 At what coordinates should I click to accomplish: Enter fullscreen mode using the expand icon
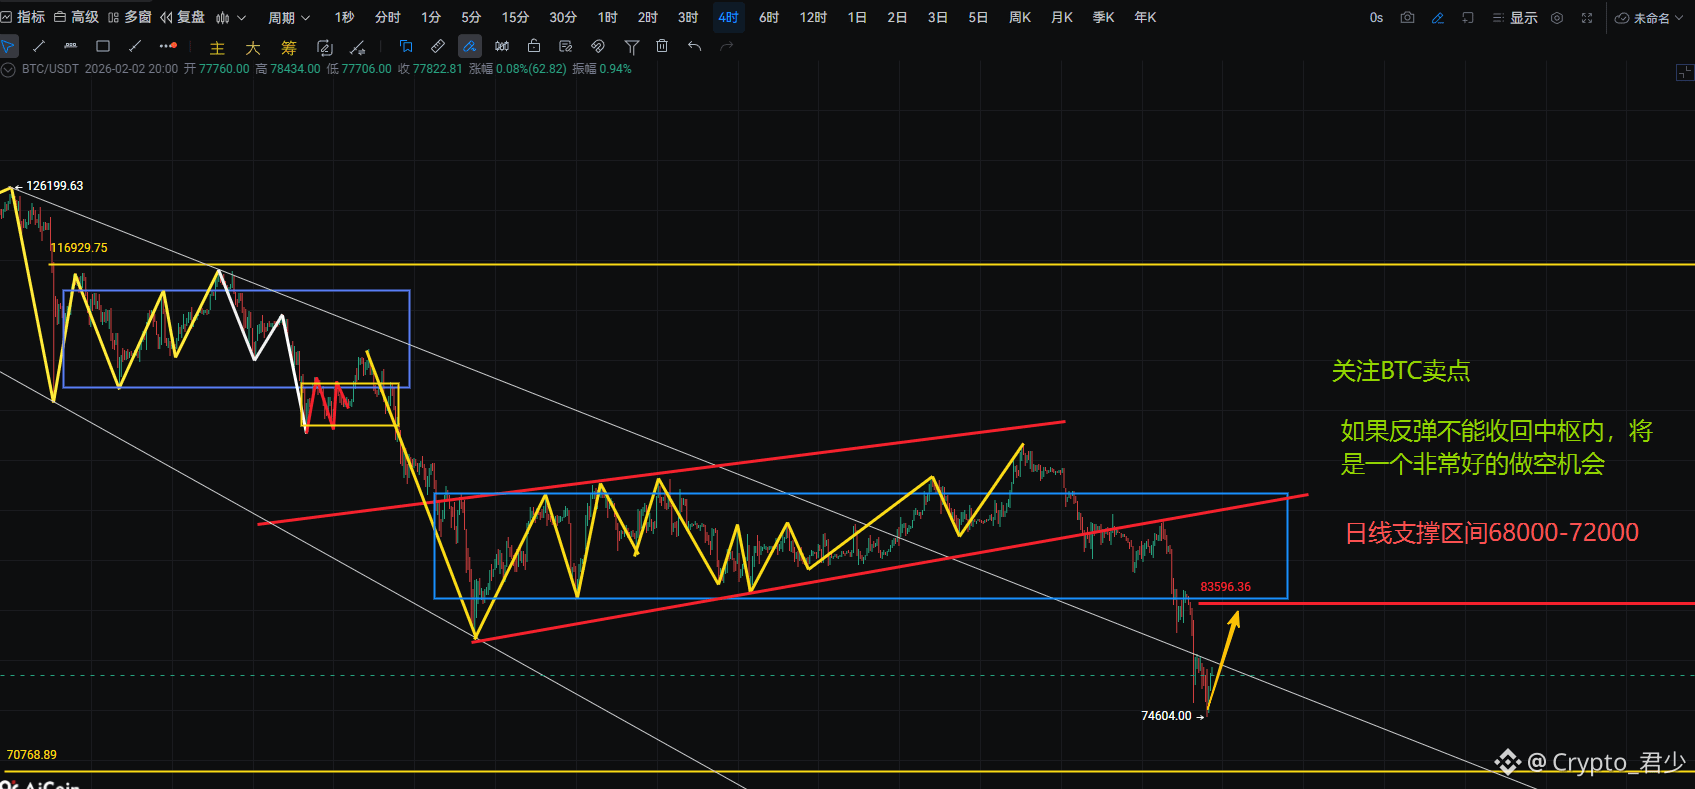point(1587,18)
